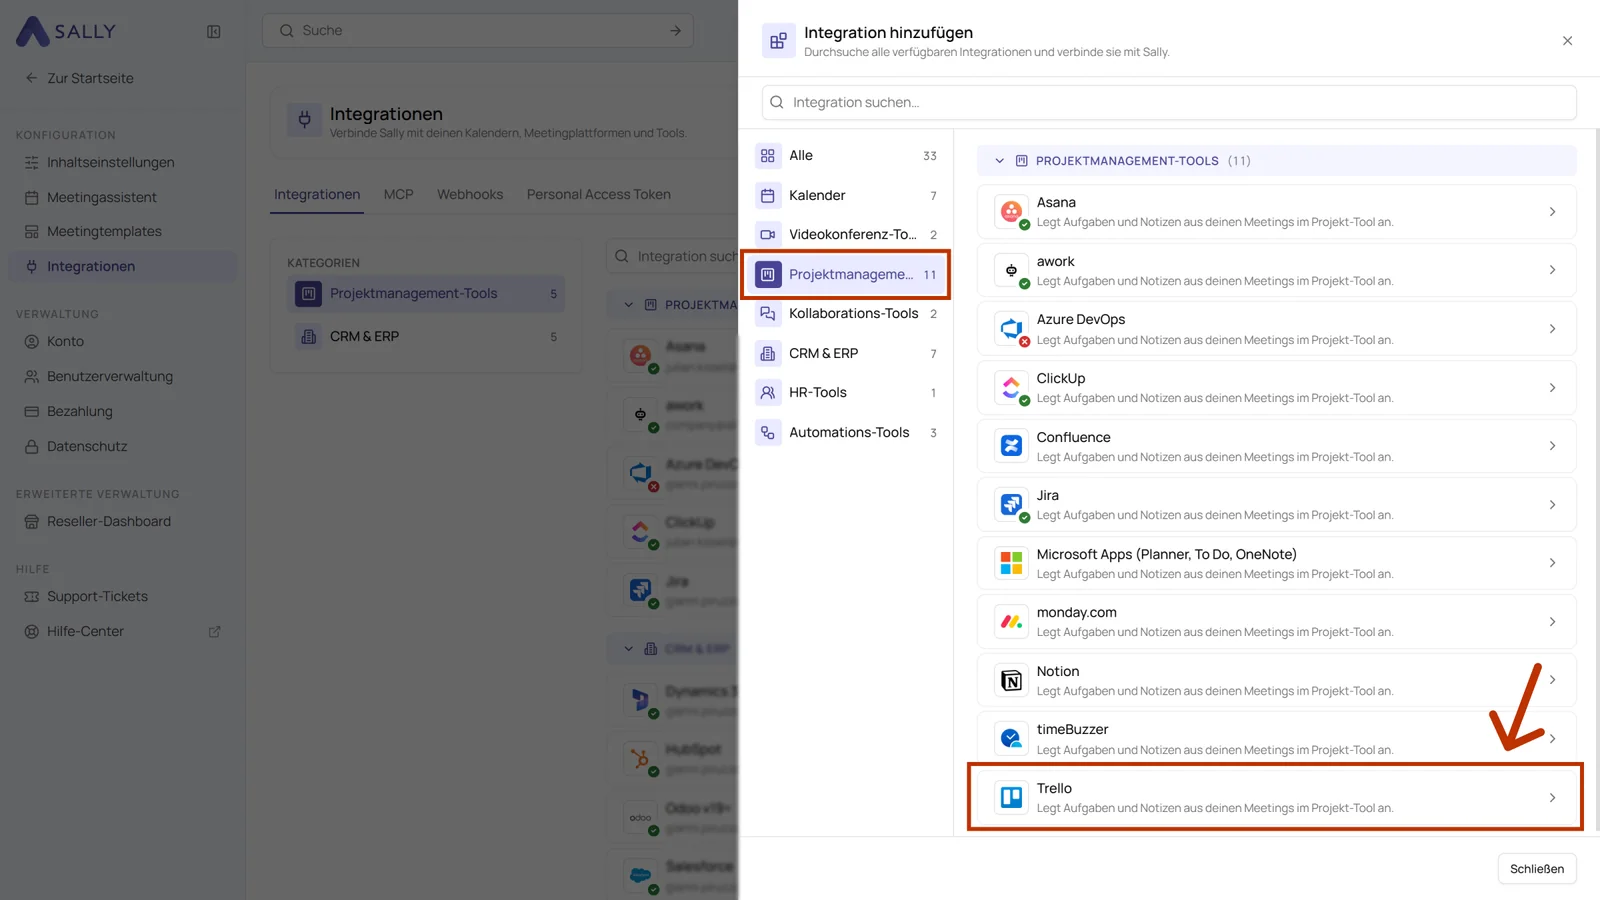This screenshot has height=900, width=1600.
Task: Click the Kollaborations-Tools chat icon
Action: point(768,313)
